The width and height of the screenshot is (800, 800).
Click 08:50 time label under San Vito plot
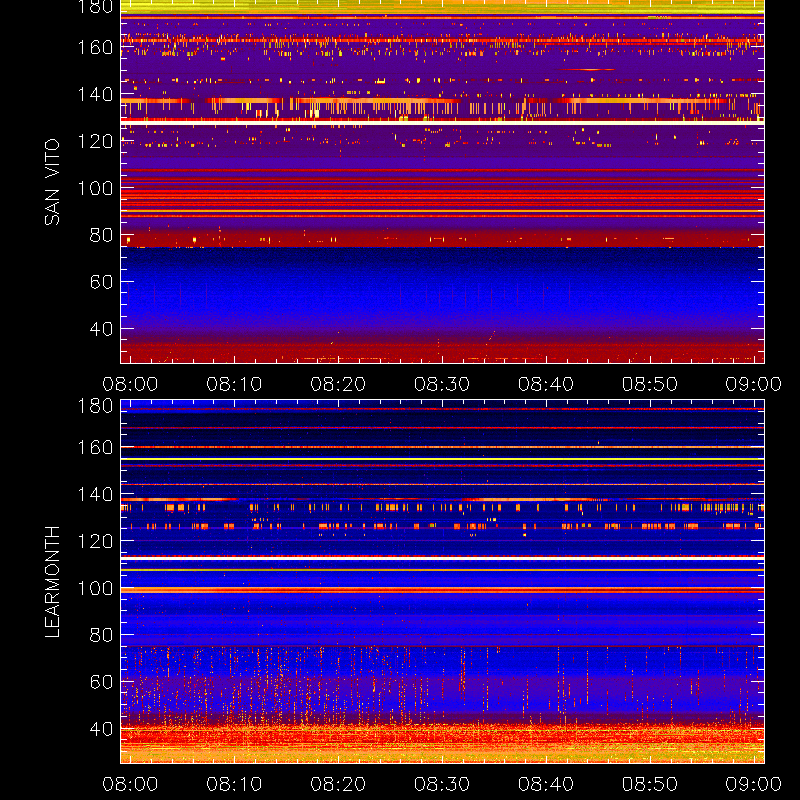click(650, 384)
